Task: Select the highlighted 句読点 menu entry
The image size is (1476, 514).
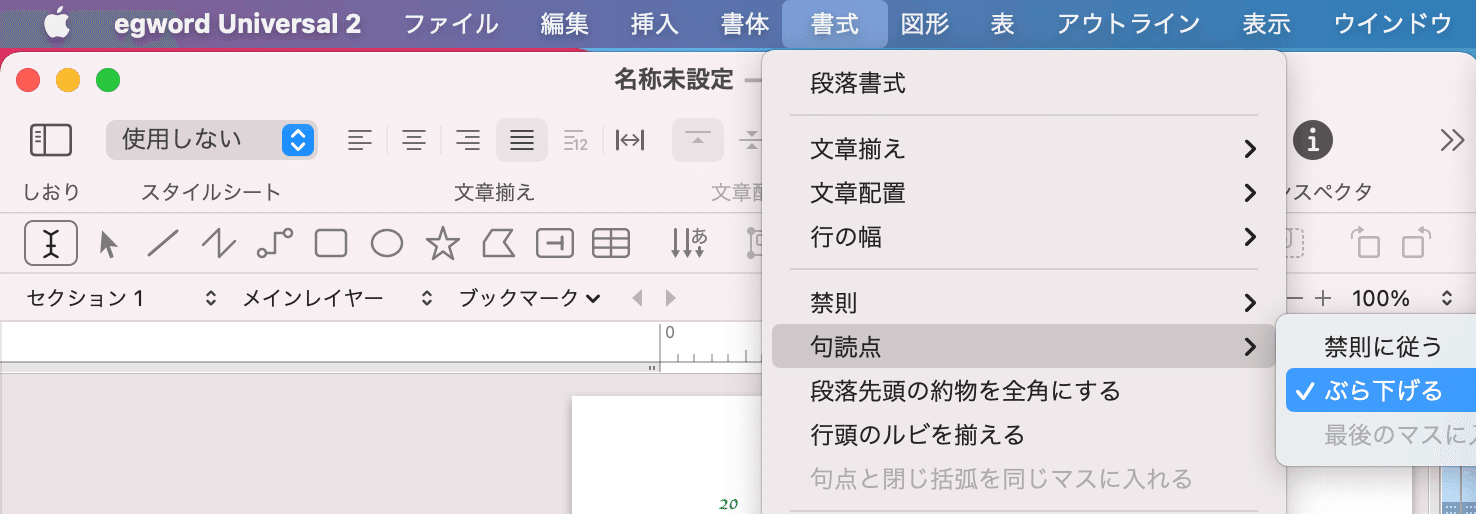Action: [1024, 346]
